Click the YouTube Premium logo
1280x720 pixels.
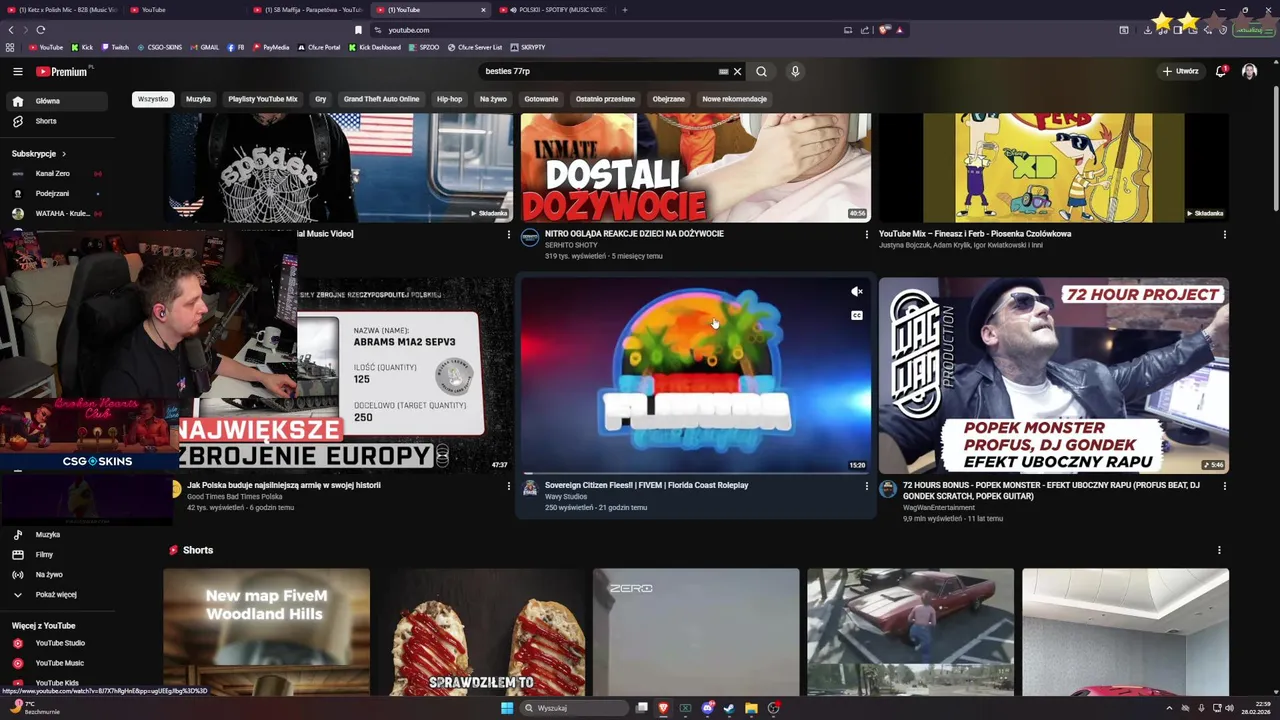tap(62, 71)
